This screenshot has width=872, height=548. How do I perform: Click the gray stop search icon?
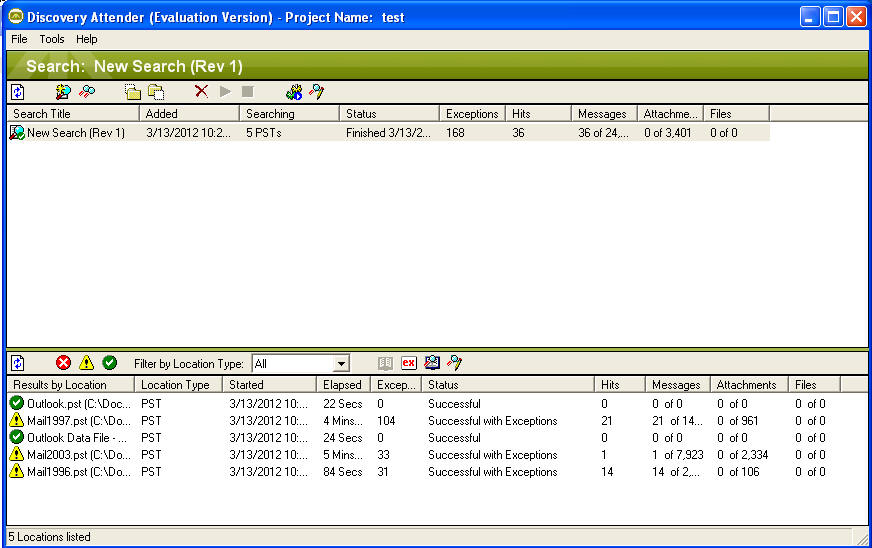point(247,92)
